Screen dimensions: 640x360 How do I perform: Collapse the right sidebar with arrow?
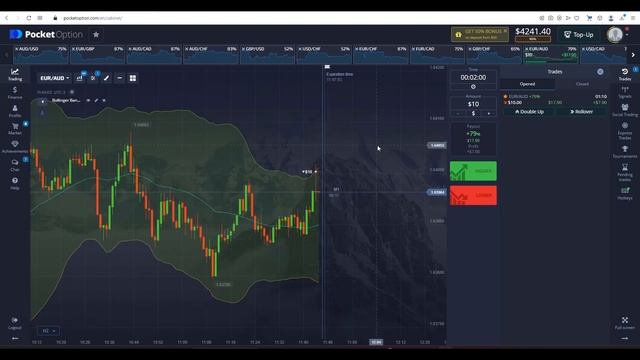624,338
